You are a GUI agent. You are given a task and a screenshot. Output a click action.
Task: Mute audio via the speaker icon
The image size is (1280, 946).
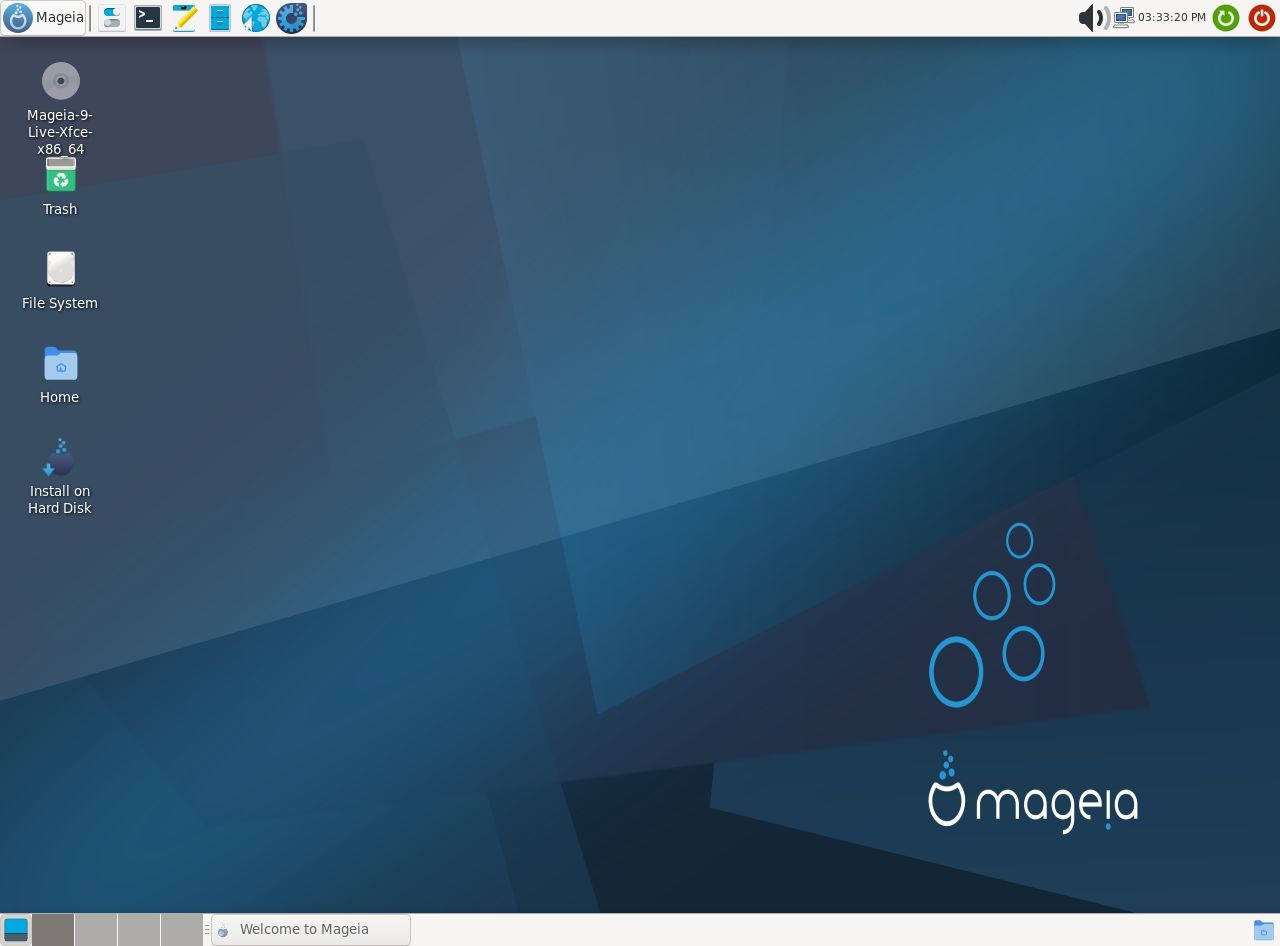1090,17
